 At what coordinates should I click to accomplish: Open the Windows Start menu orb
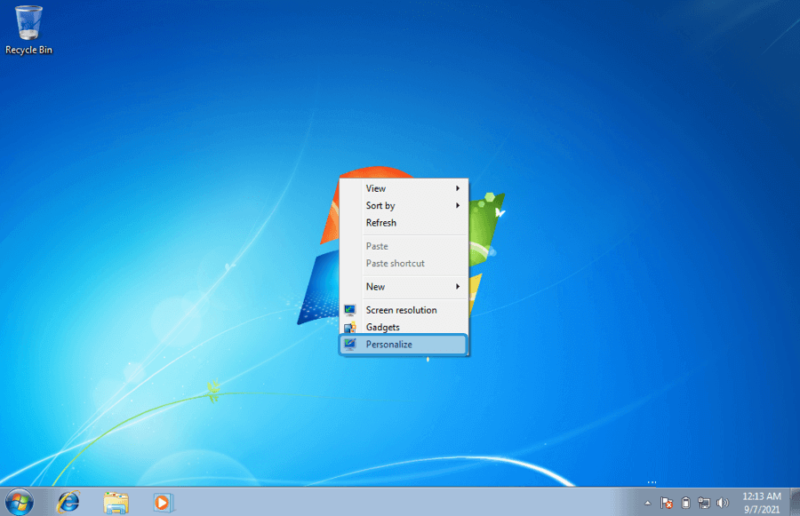click(19, 502)
